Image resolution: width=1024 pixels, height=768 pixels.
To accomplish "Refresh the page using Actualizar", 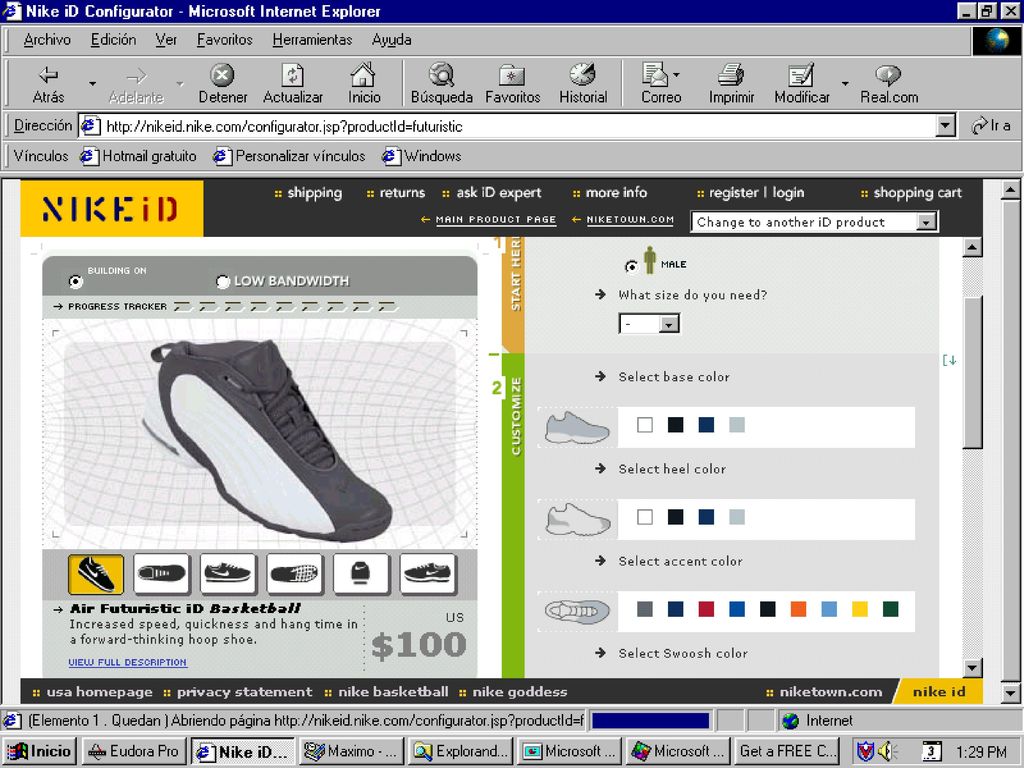I will tap(293, 84).
